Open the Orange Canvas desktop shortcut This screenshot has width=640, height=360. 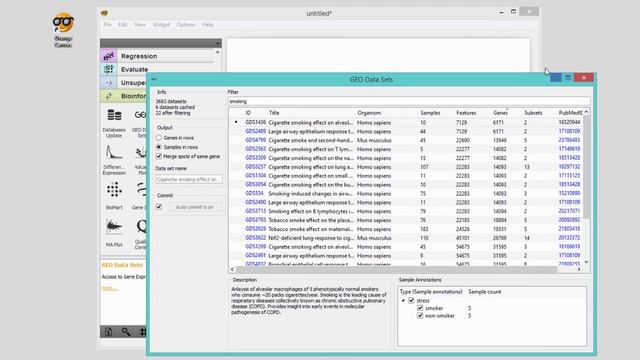(x=63, y=30)
